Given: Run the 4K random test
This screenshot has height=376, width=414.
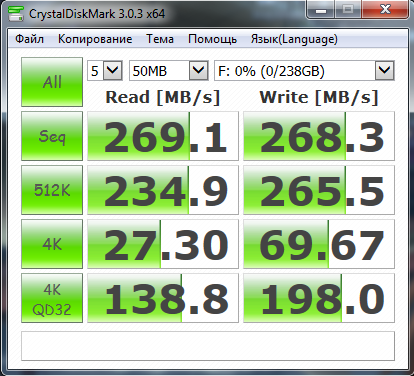Looking at the screenshot, I should (52, 244).
